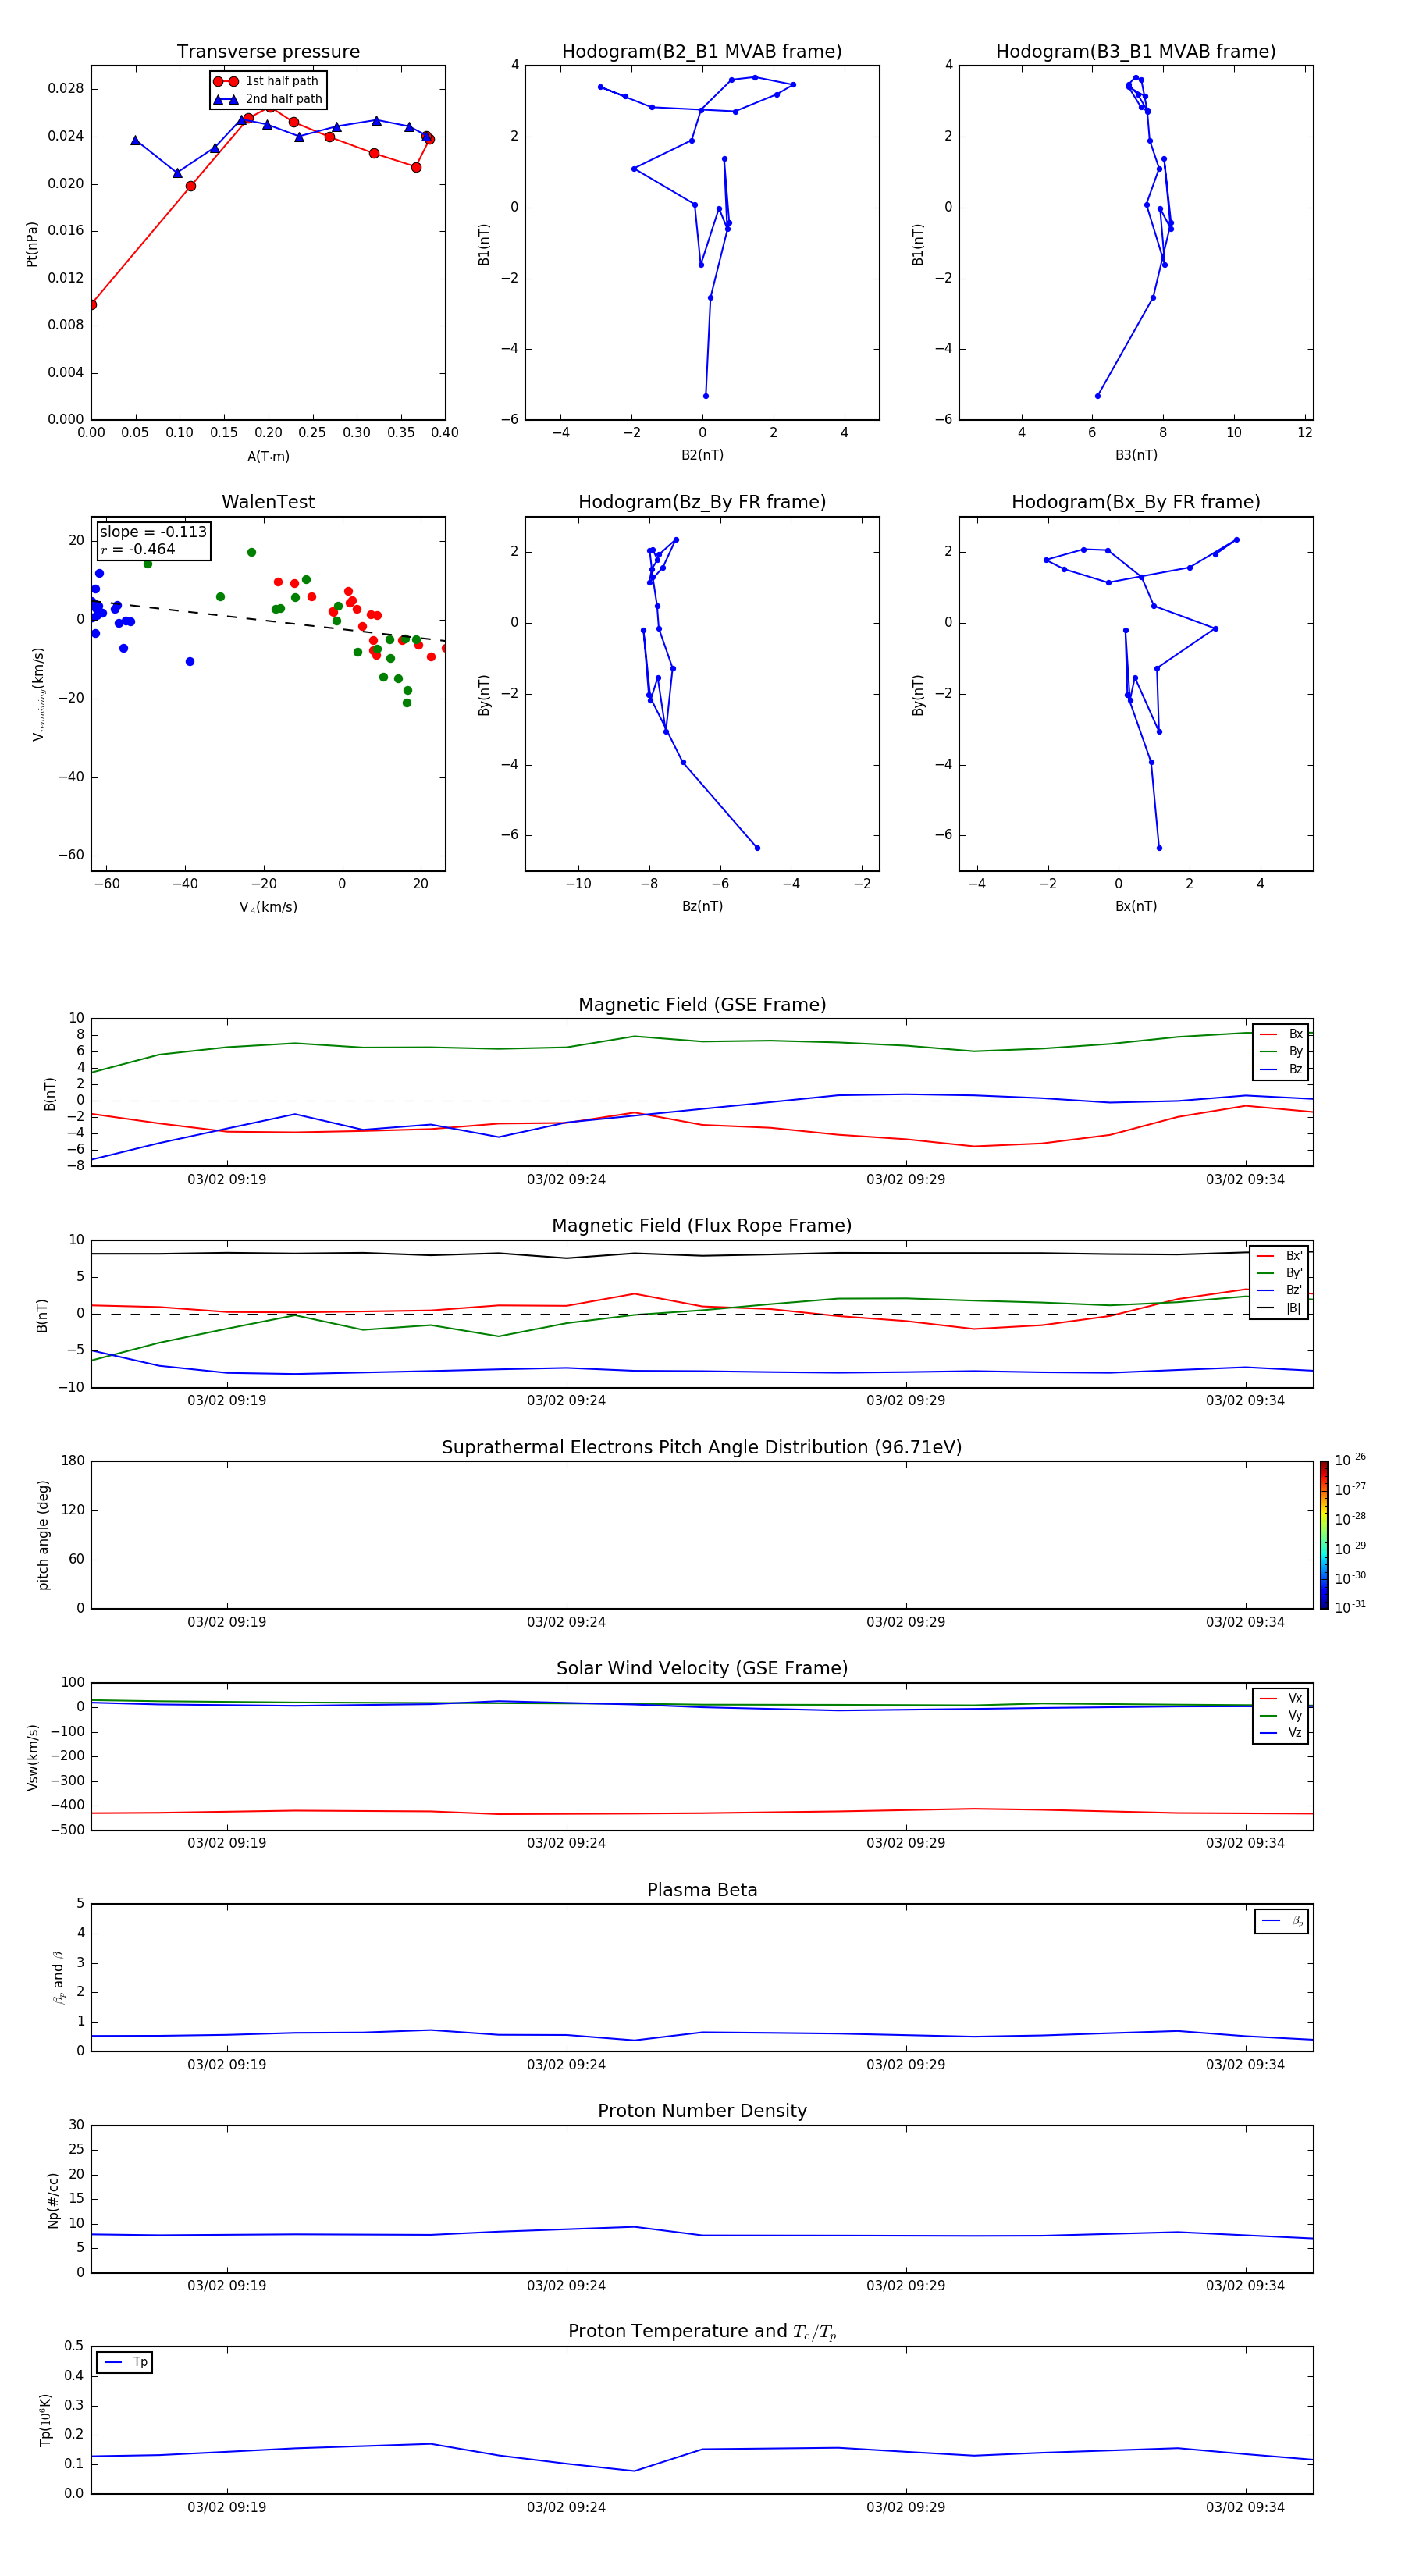The height and width of the screenshot is (2576, 1405).
Task: Click the "r = -0.464" annotation
Action: coord(138,549)
